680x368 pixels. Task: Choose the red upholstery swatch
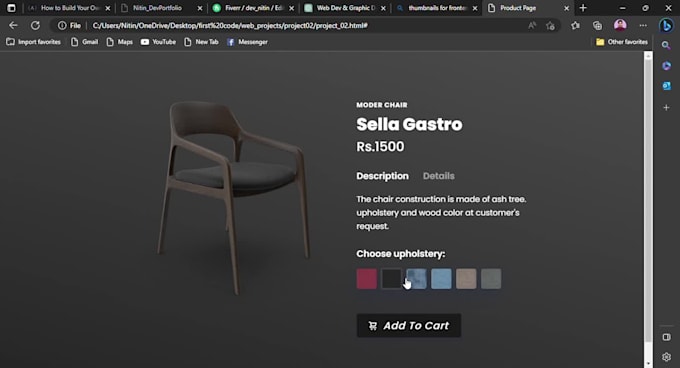366,279
